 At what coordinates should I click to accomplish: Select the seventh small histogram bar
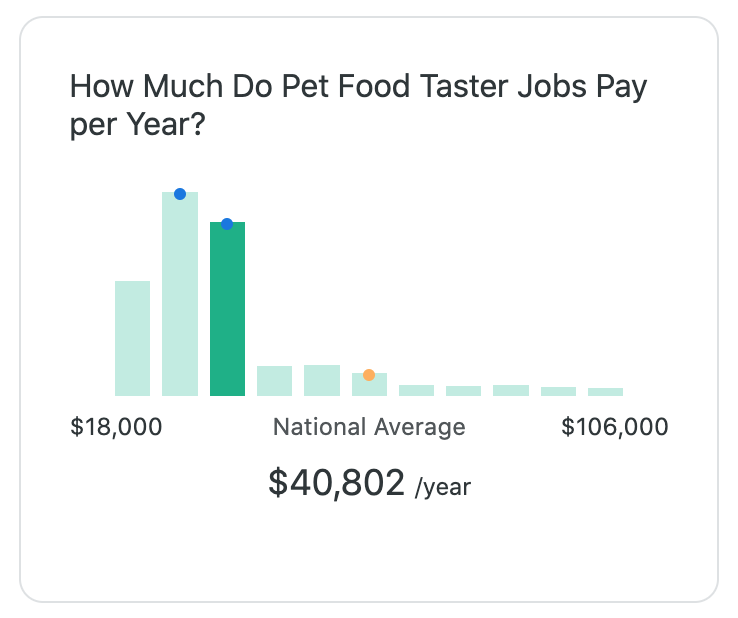(417, 391)
